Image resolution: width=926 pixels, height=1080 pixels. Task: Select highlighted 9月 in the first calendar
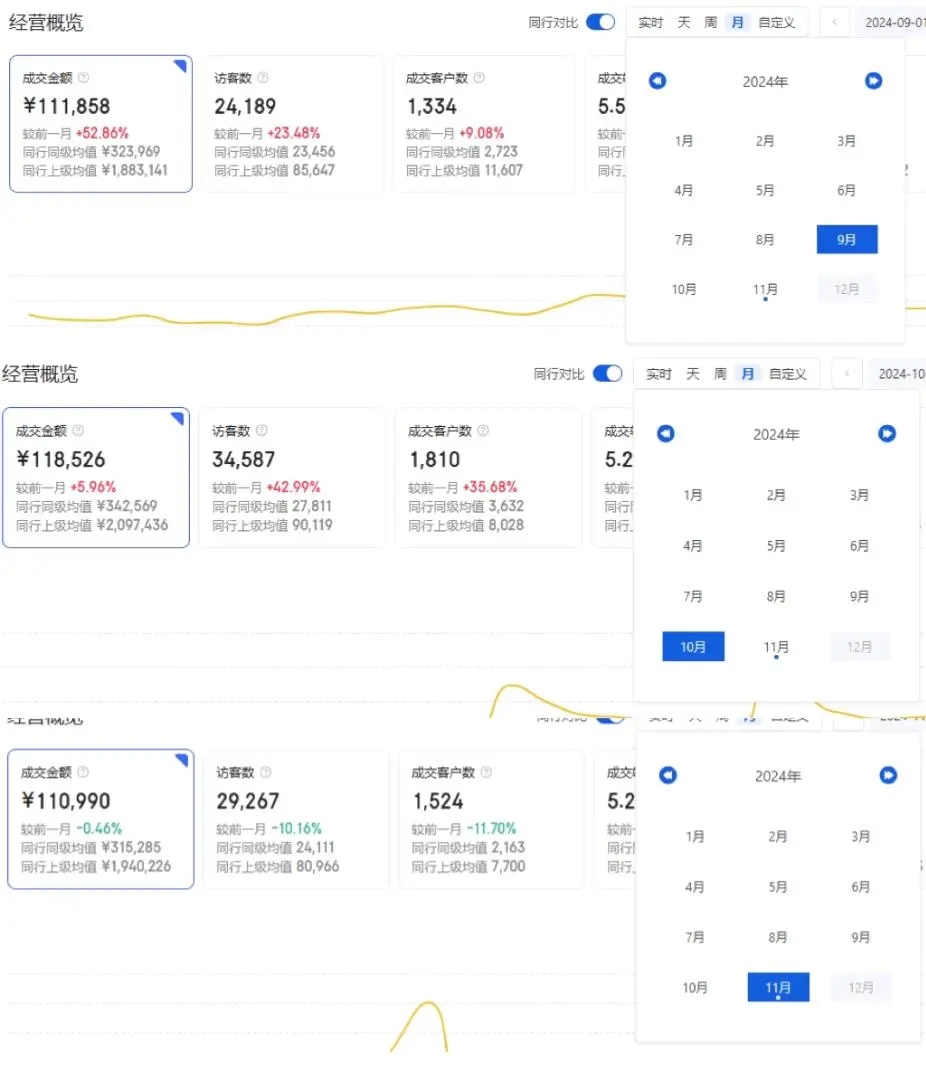(x=847, y=239)
